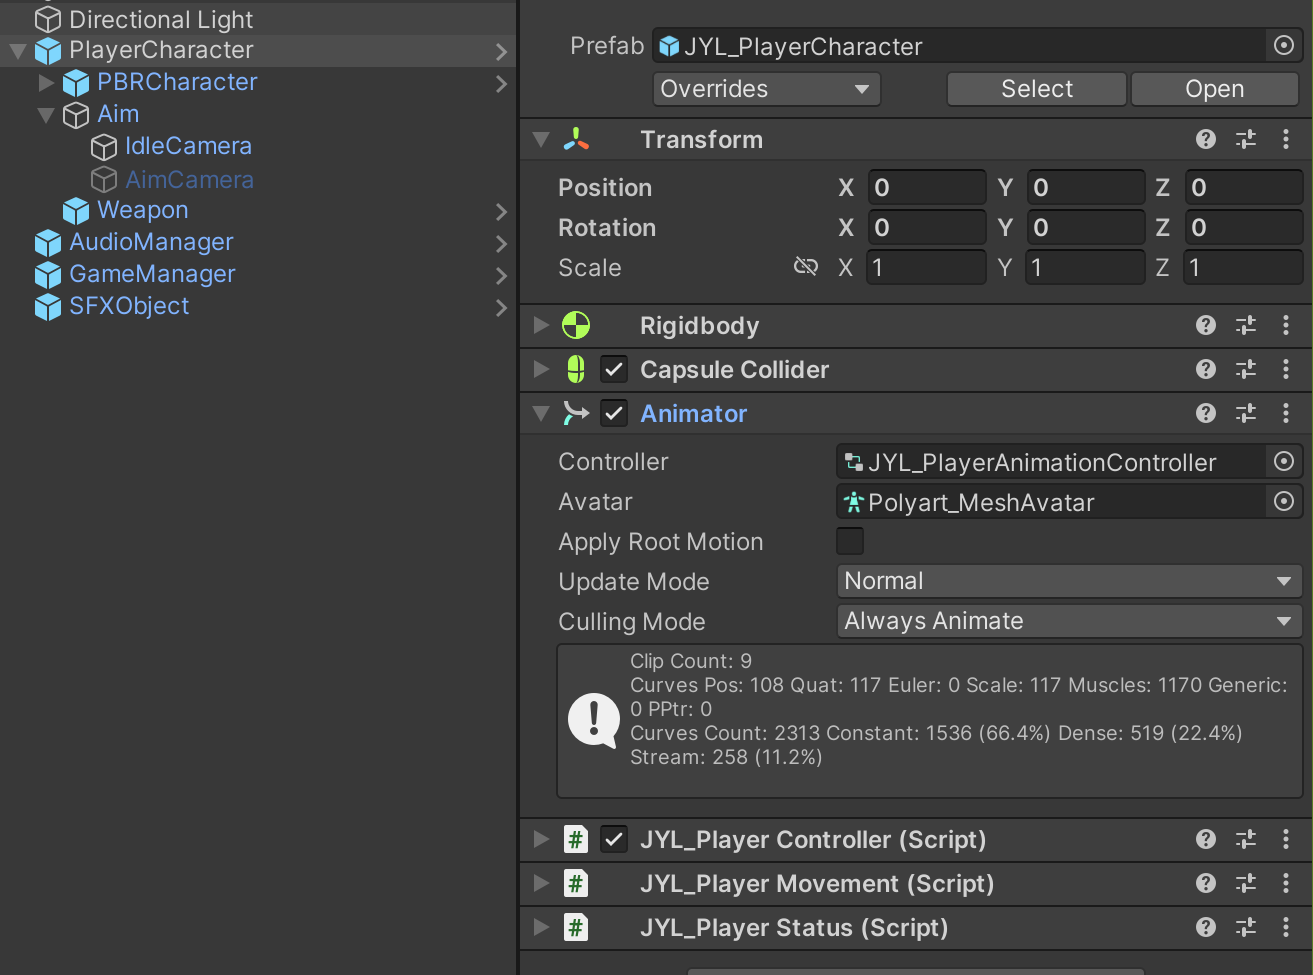Expand JYL_Player Status script foldout

pyautogui.click(x=541, y=927)
